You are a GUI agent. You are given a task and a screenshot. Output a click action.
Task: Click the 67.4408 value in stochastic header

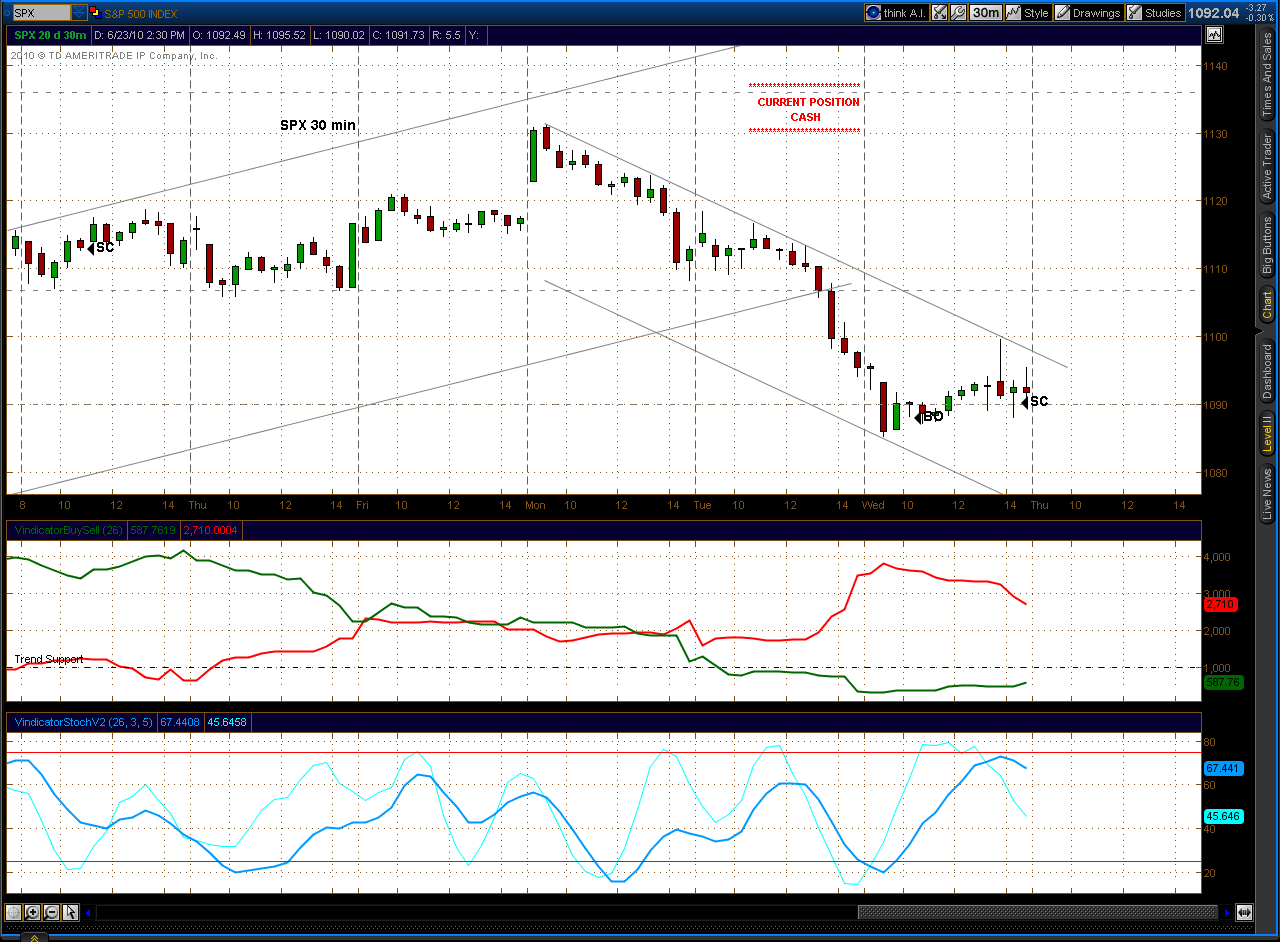[x=180, y=721]
